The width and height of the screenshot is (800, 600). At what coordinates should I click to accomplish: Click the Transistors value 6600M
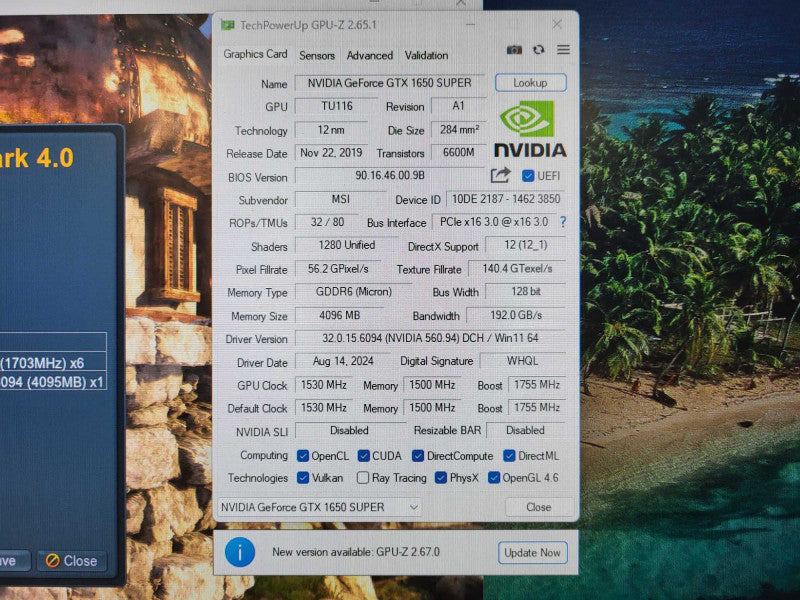coord(459,153)
